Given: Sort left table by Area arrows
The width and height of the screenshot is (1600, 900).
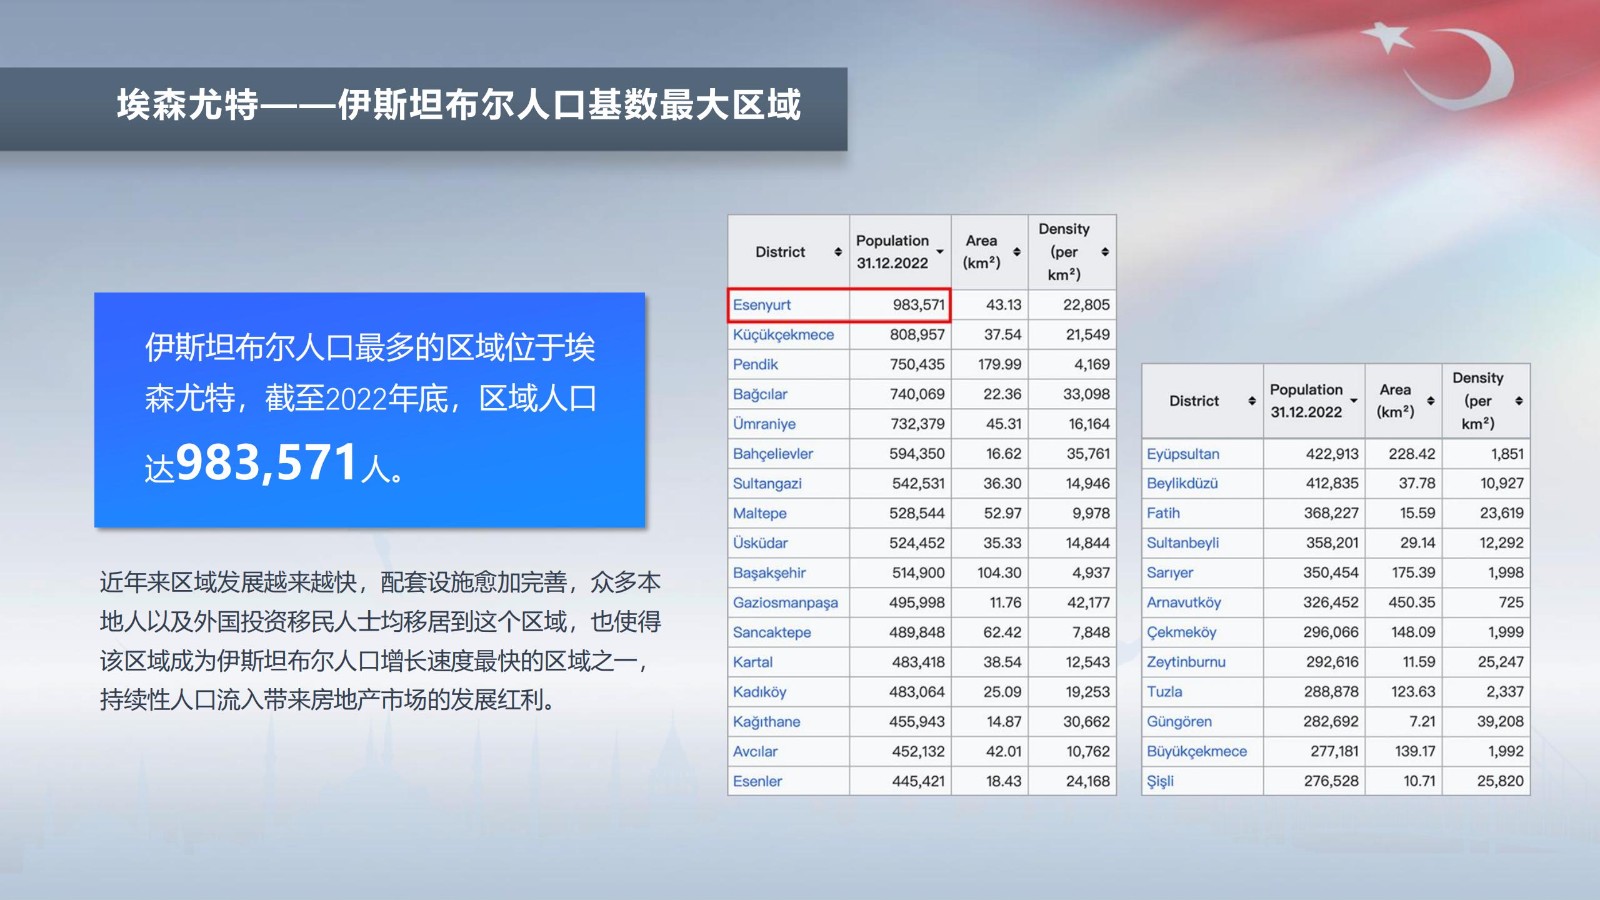Looking at the screenshot, I should point(1017,252).
